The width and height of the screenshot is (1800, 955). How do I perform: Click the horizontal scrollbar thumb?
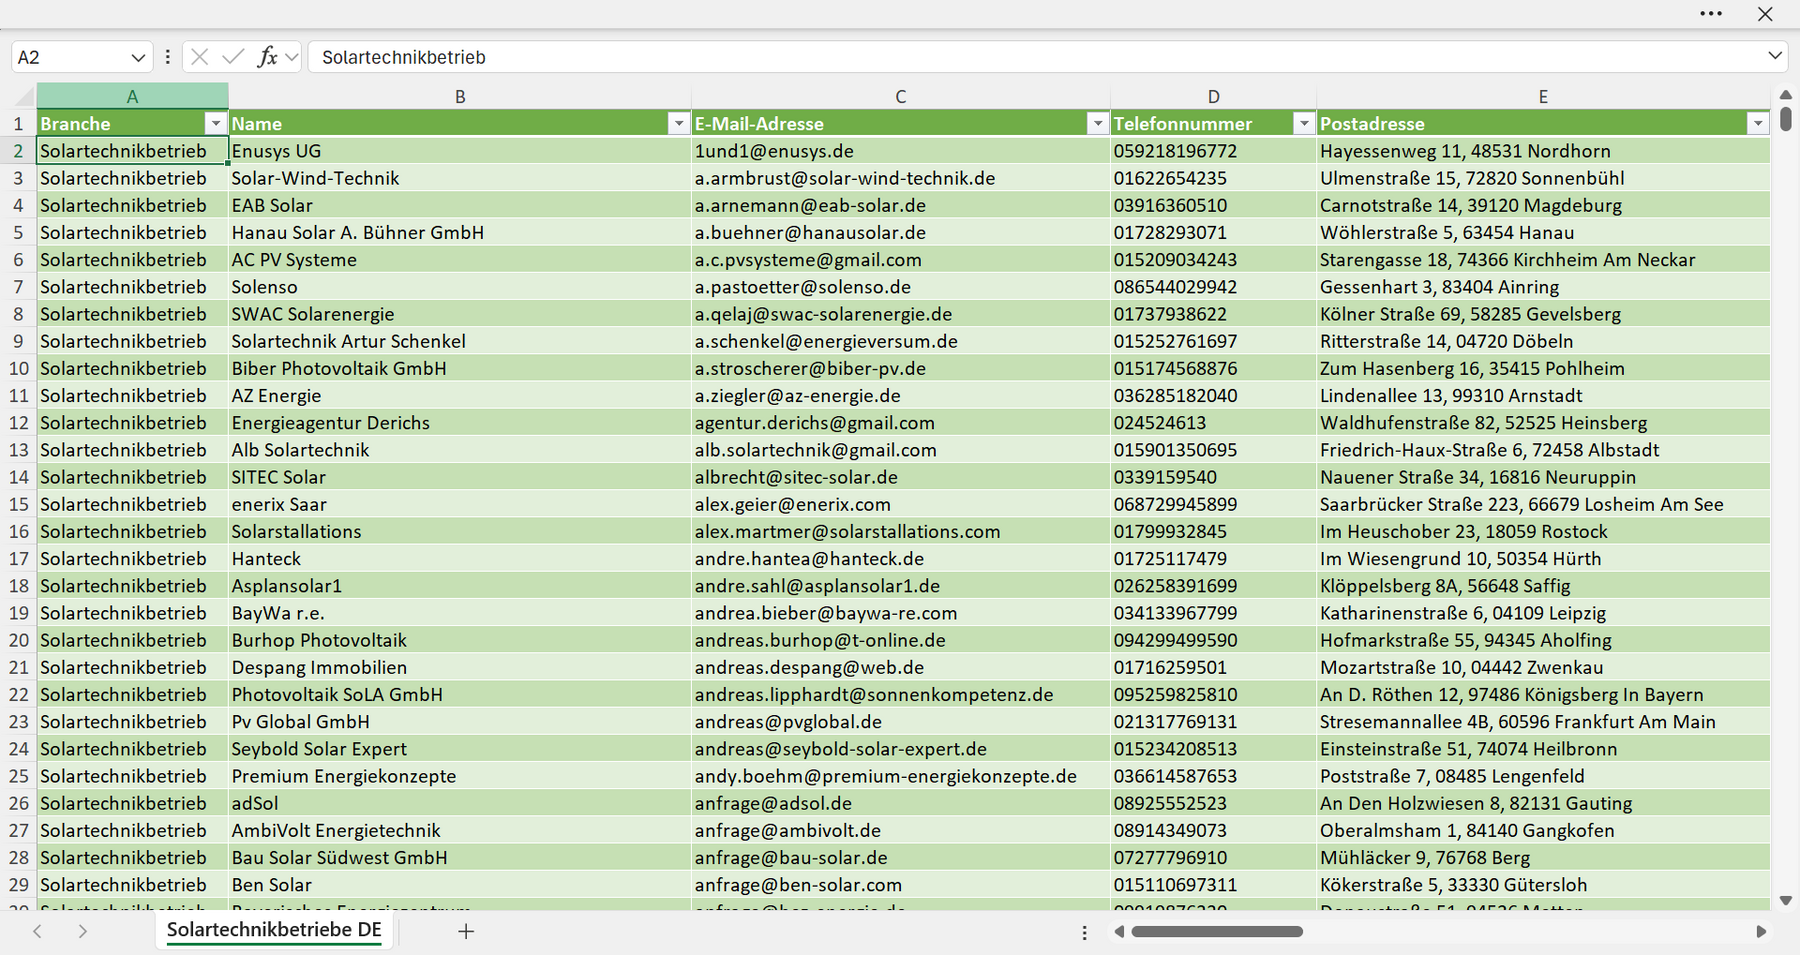tap(1216, 931)
